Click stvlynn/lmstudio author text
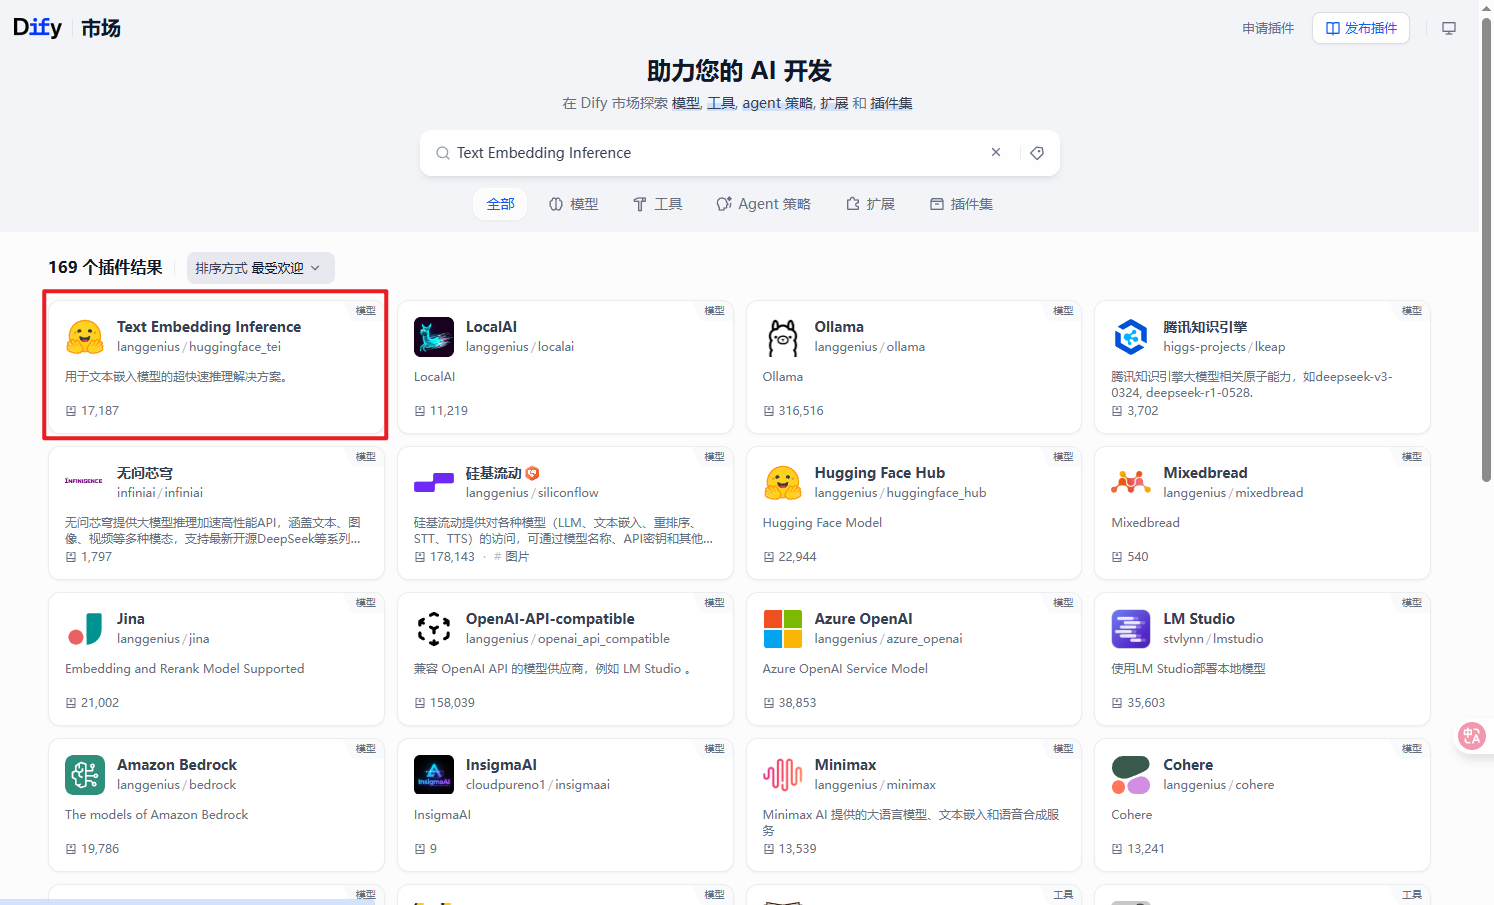 (x=1213, y=639)
